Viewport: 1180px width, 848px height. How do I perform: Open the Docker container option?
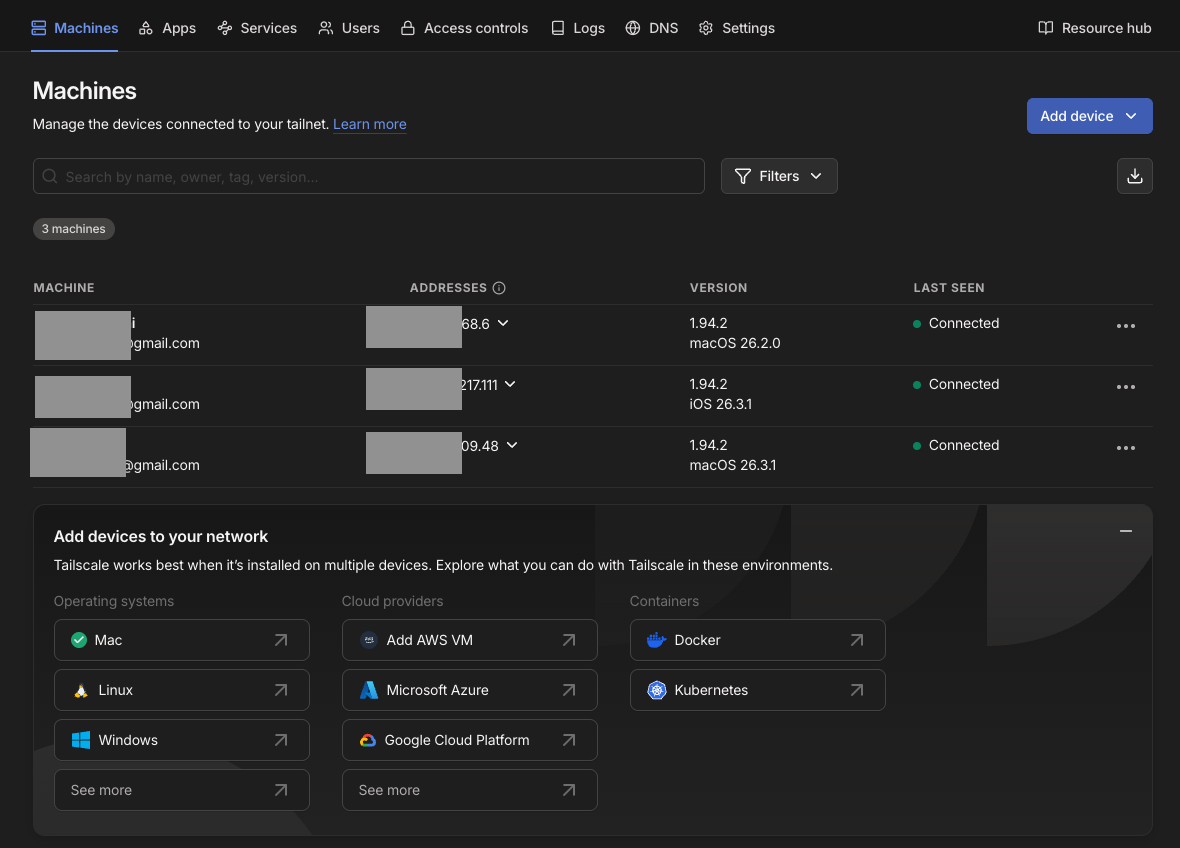point(758,640)
